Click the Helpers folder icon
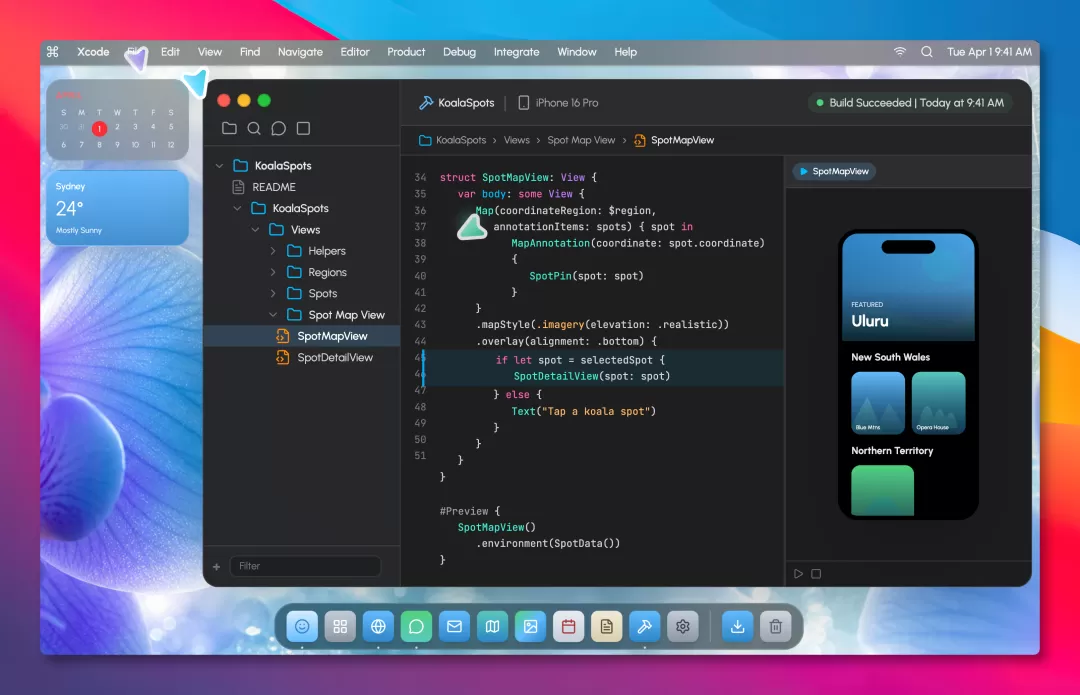1080x695 pixels. [x=294, y=251]
